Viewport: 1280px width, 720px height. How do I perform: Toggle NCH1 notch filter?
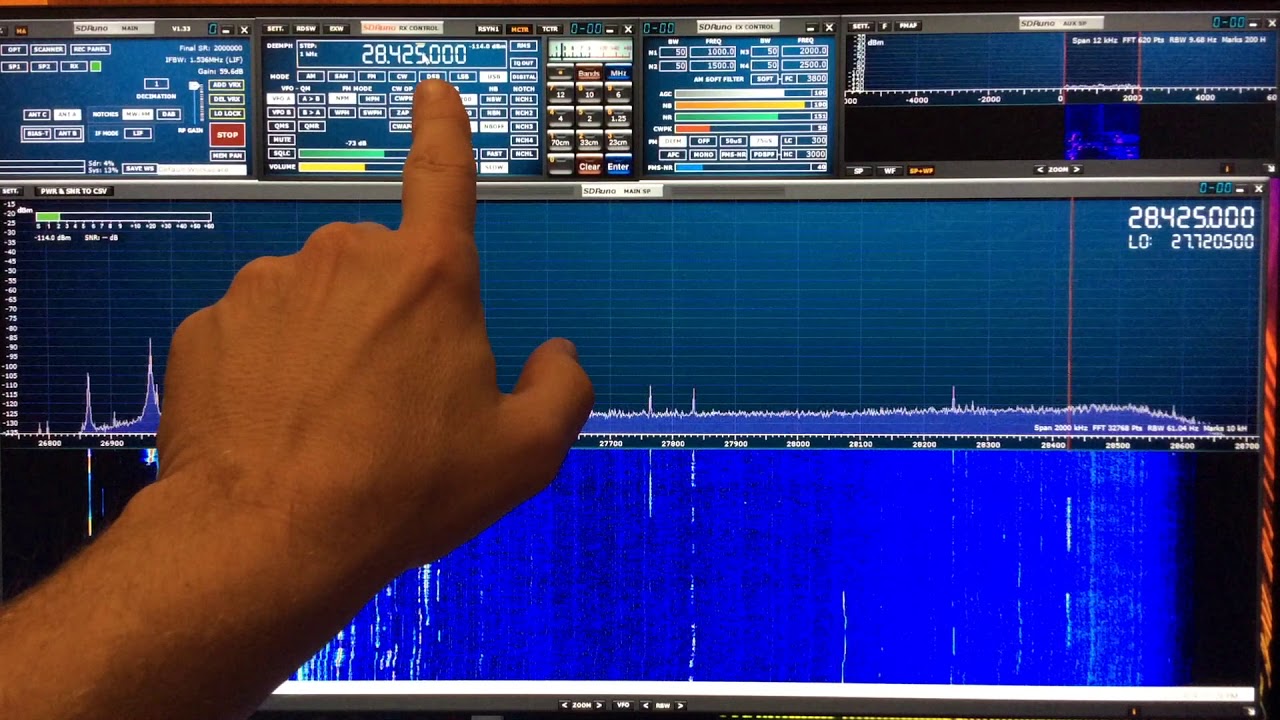[x=524, y=99]
